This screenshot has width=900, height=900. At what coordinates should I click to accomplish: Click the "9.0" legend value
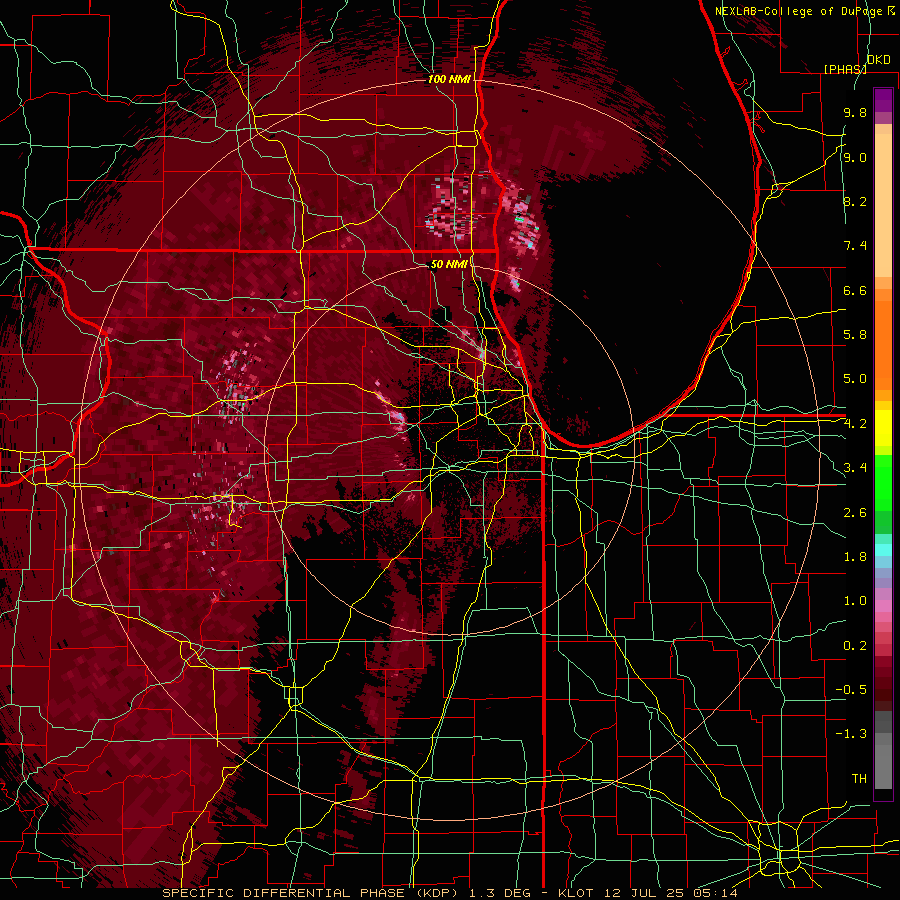pyautogui.click(x=855, y=157)
